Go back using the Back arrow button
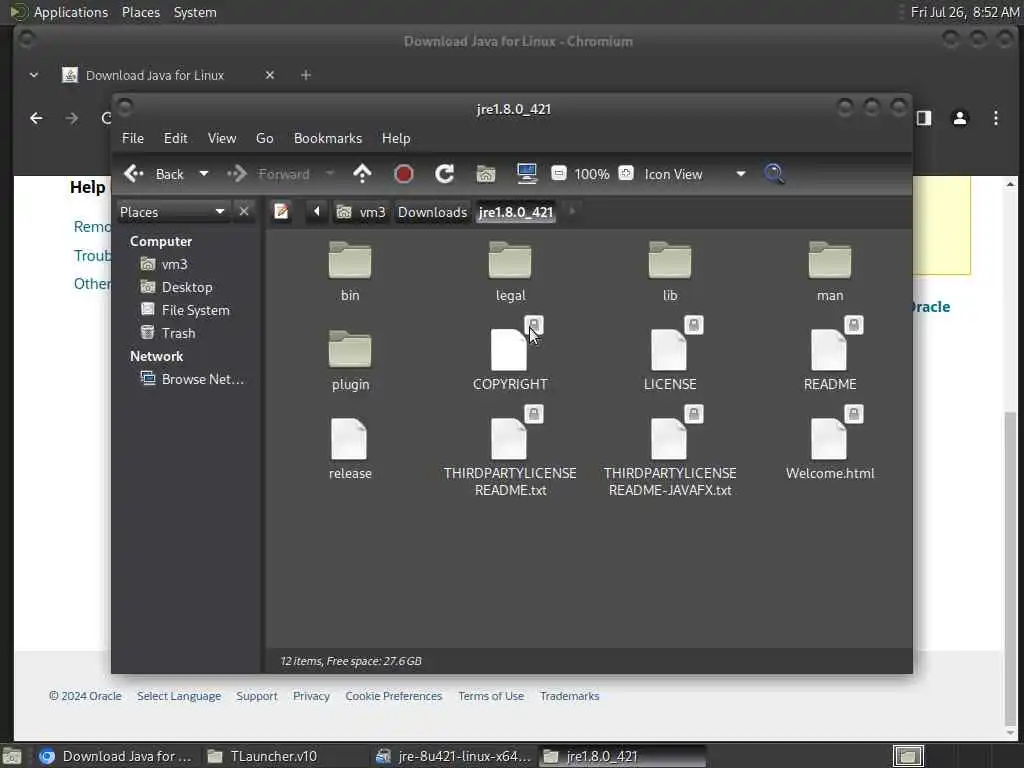The height and width of the screenshot is (768, 1024). 154,174
